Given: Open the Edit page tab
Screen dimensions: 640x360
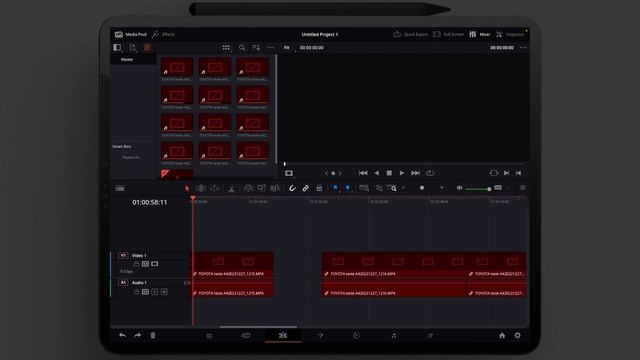Looking at the screenshot, I should click(x=283, y=336).
